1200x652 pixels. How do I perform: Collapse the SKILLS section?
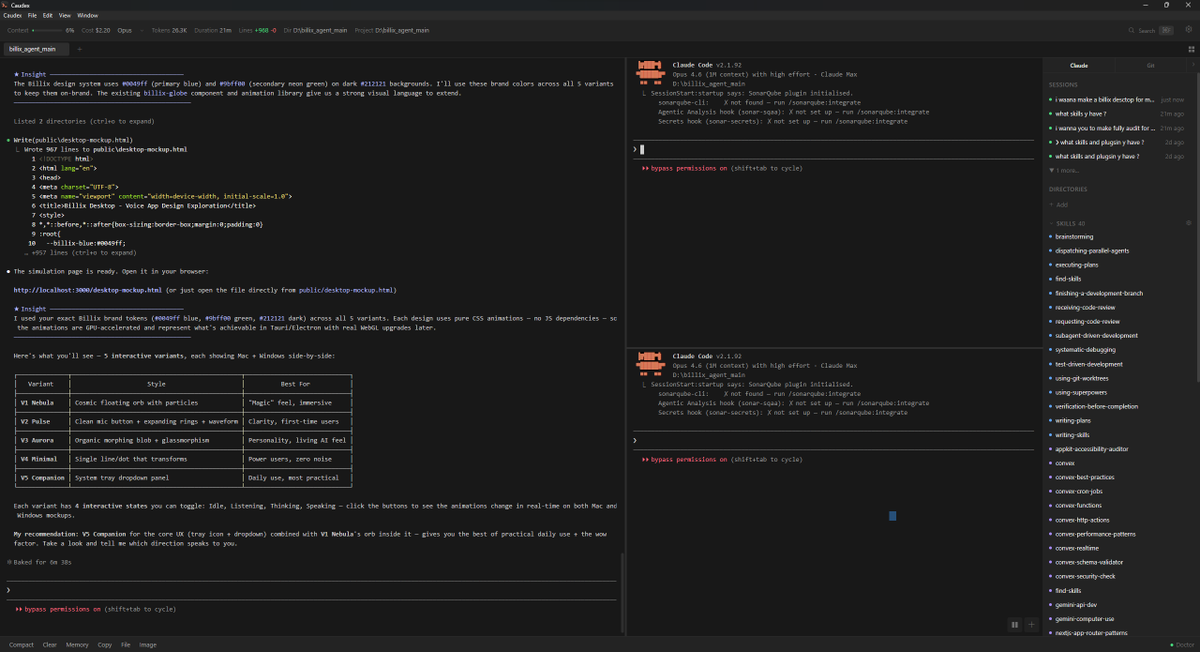pyautogui.click(x=1067, y=223)
